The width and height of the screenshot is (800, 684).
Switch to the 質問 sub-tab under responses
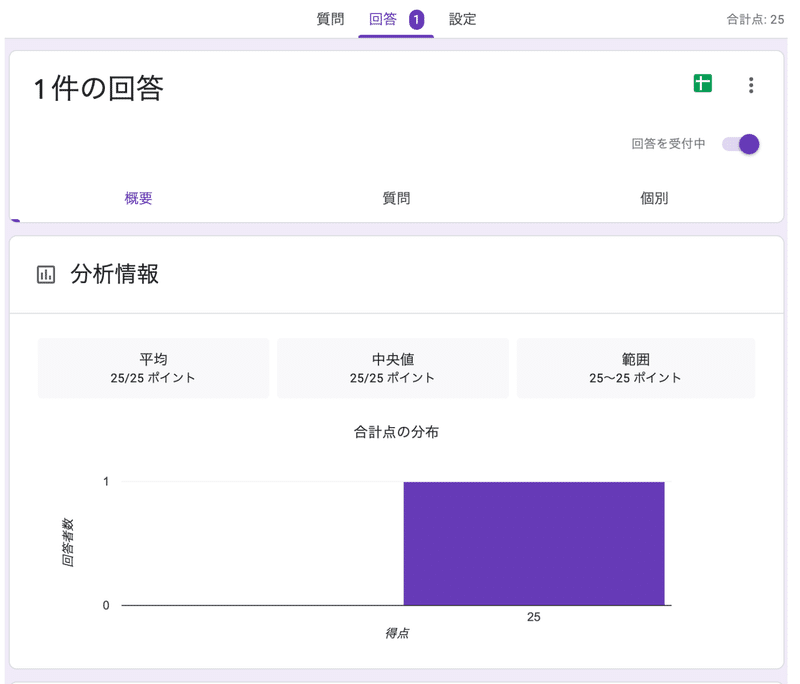tap(396, 198)
